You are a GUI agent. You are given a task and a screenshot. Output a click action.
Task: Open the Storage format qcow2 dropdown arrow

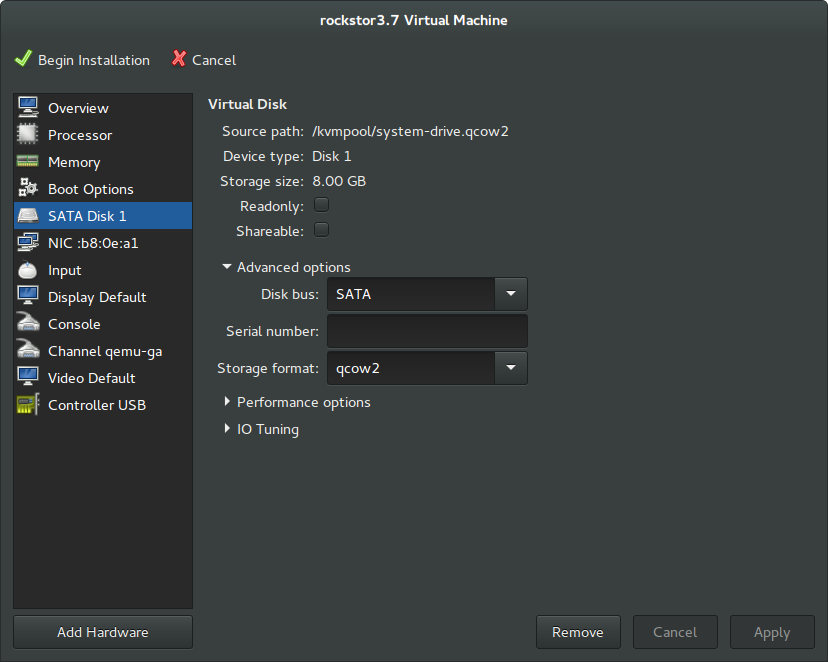click(x=511, y=368)
